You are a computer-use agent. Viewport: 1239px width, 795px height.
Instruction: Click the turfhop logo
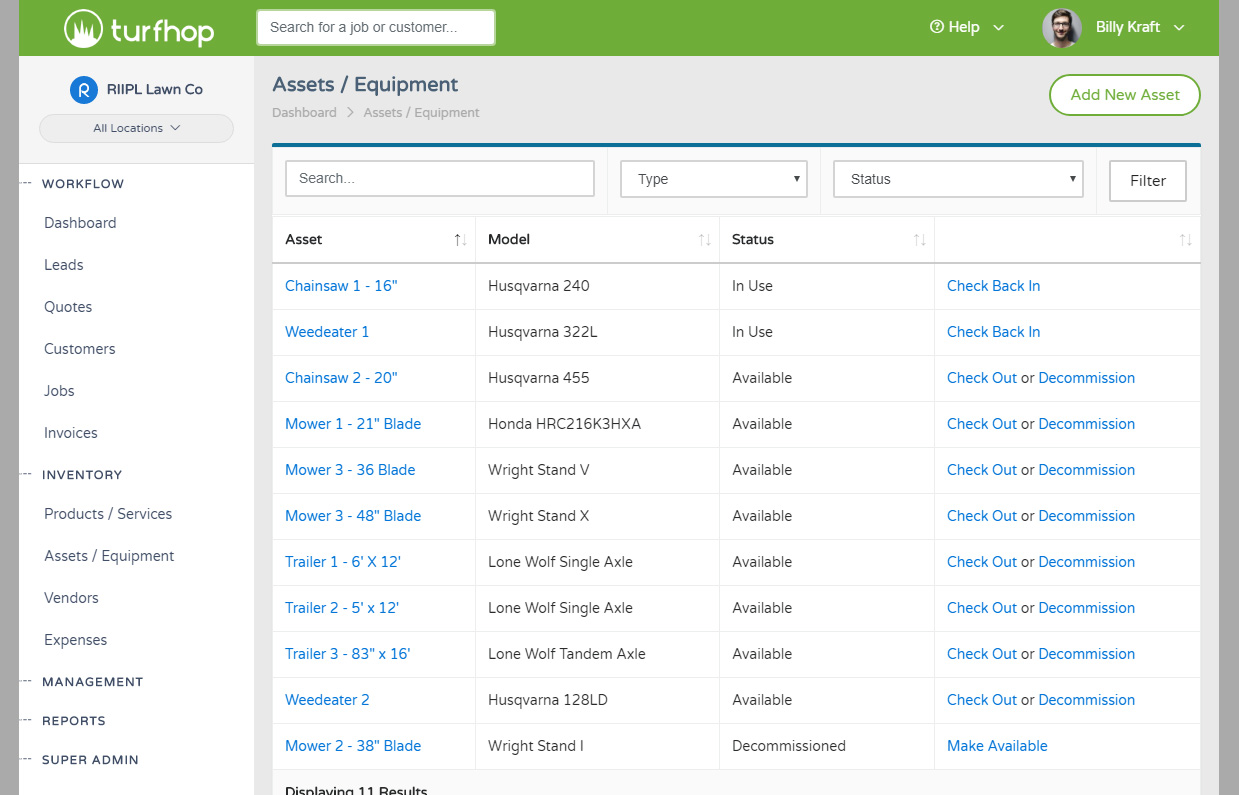[138, 28]
